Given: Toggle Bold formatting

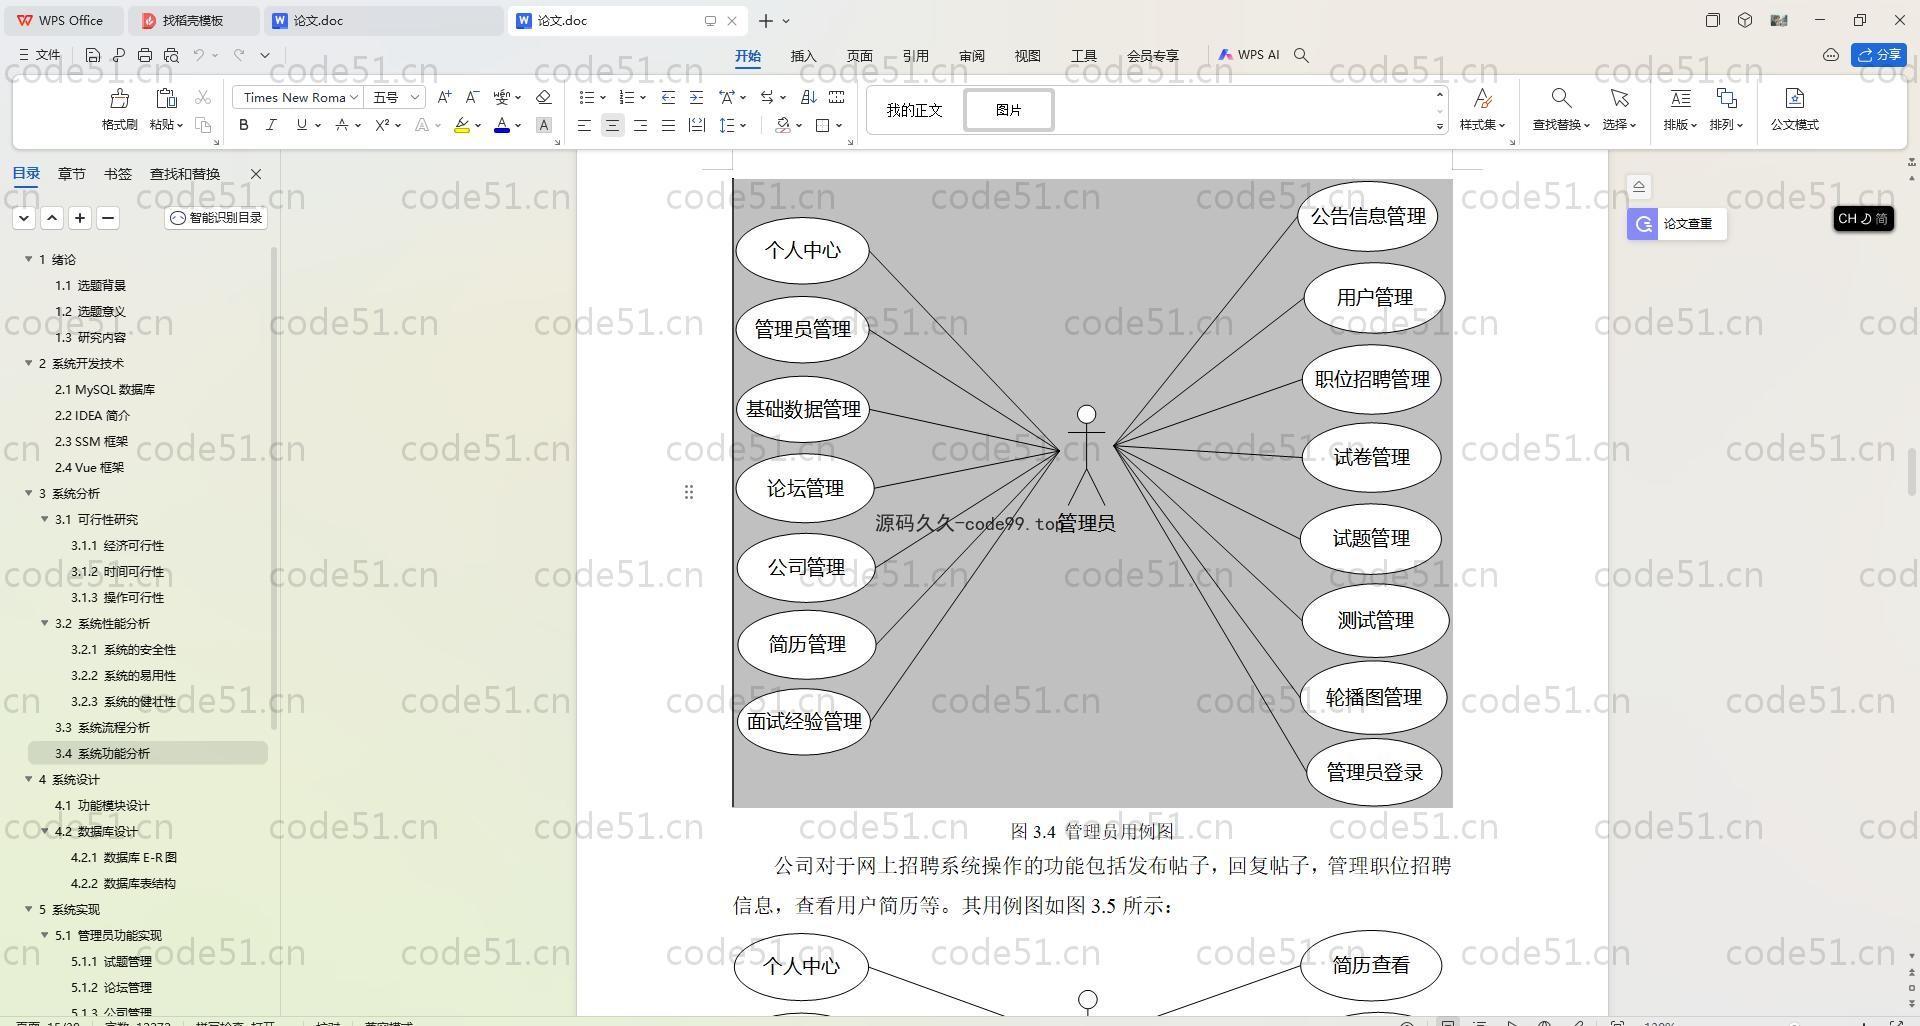Looking at the screenshot, I should (x=243, y=125).
